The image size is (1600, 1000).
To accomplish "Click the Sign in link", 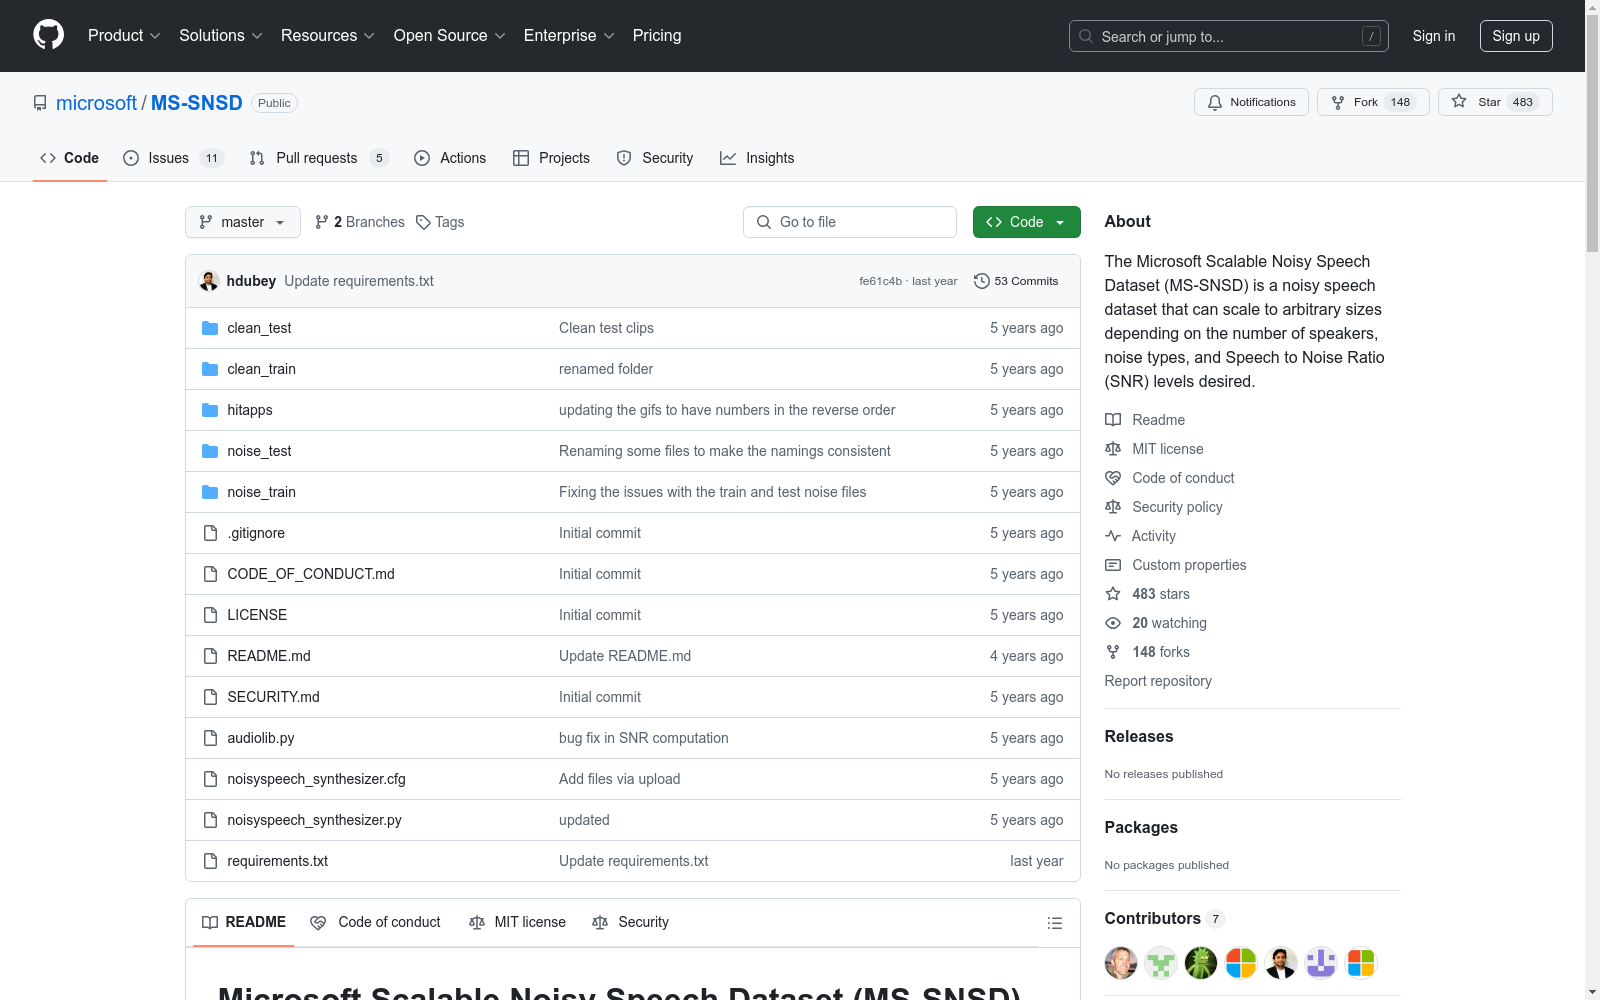I will click(1434, 36).
